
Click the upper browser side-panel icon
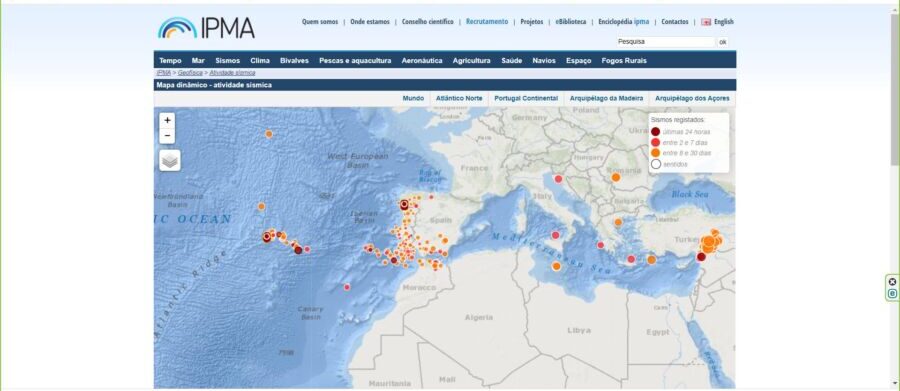(892, 282)
